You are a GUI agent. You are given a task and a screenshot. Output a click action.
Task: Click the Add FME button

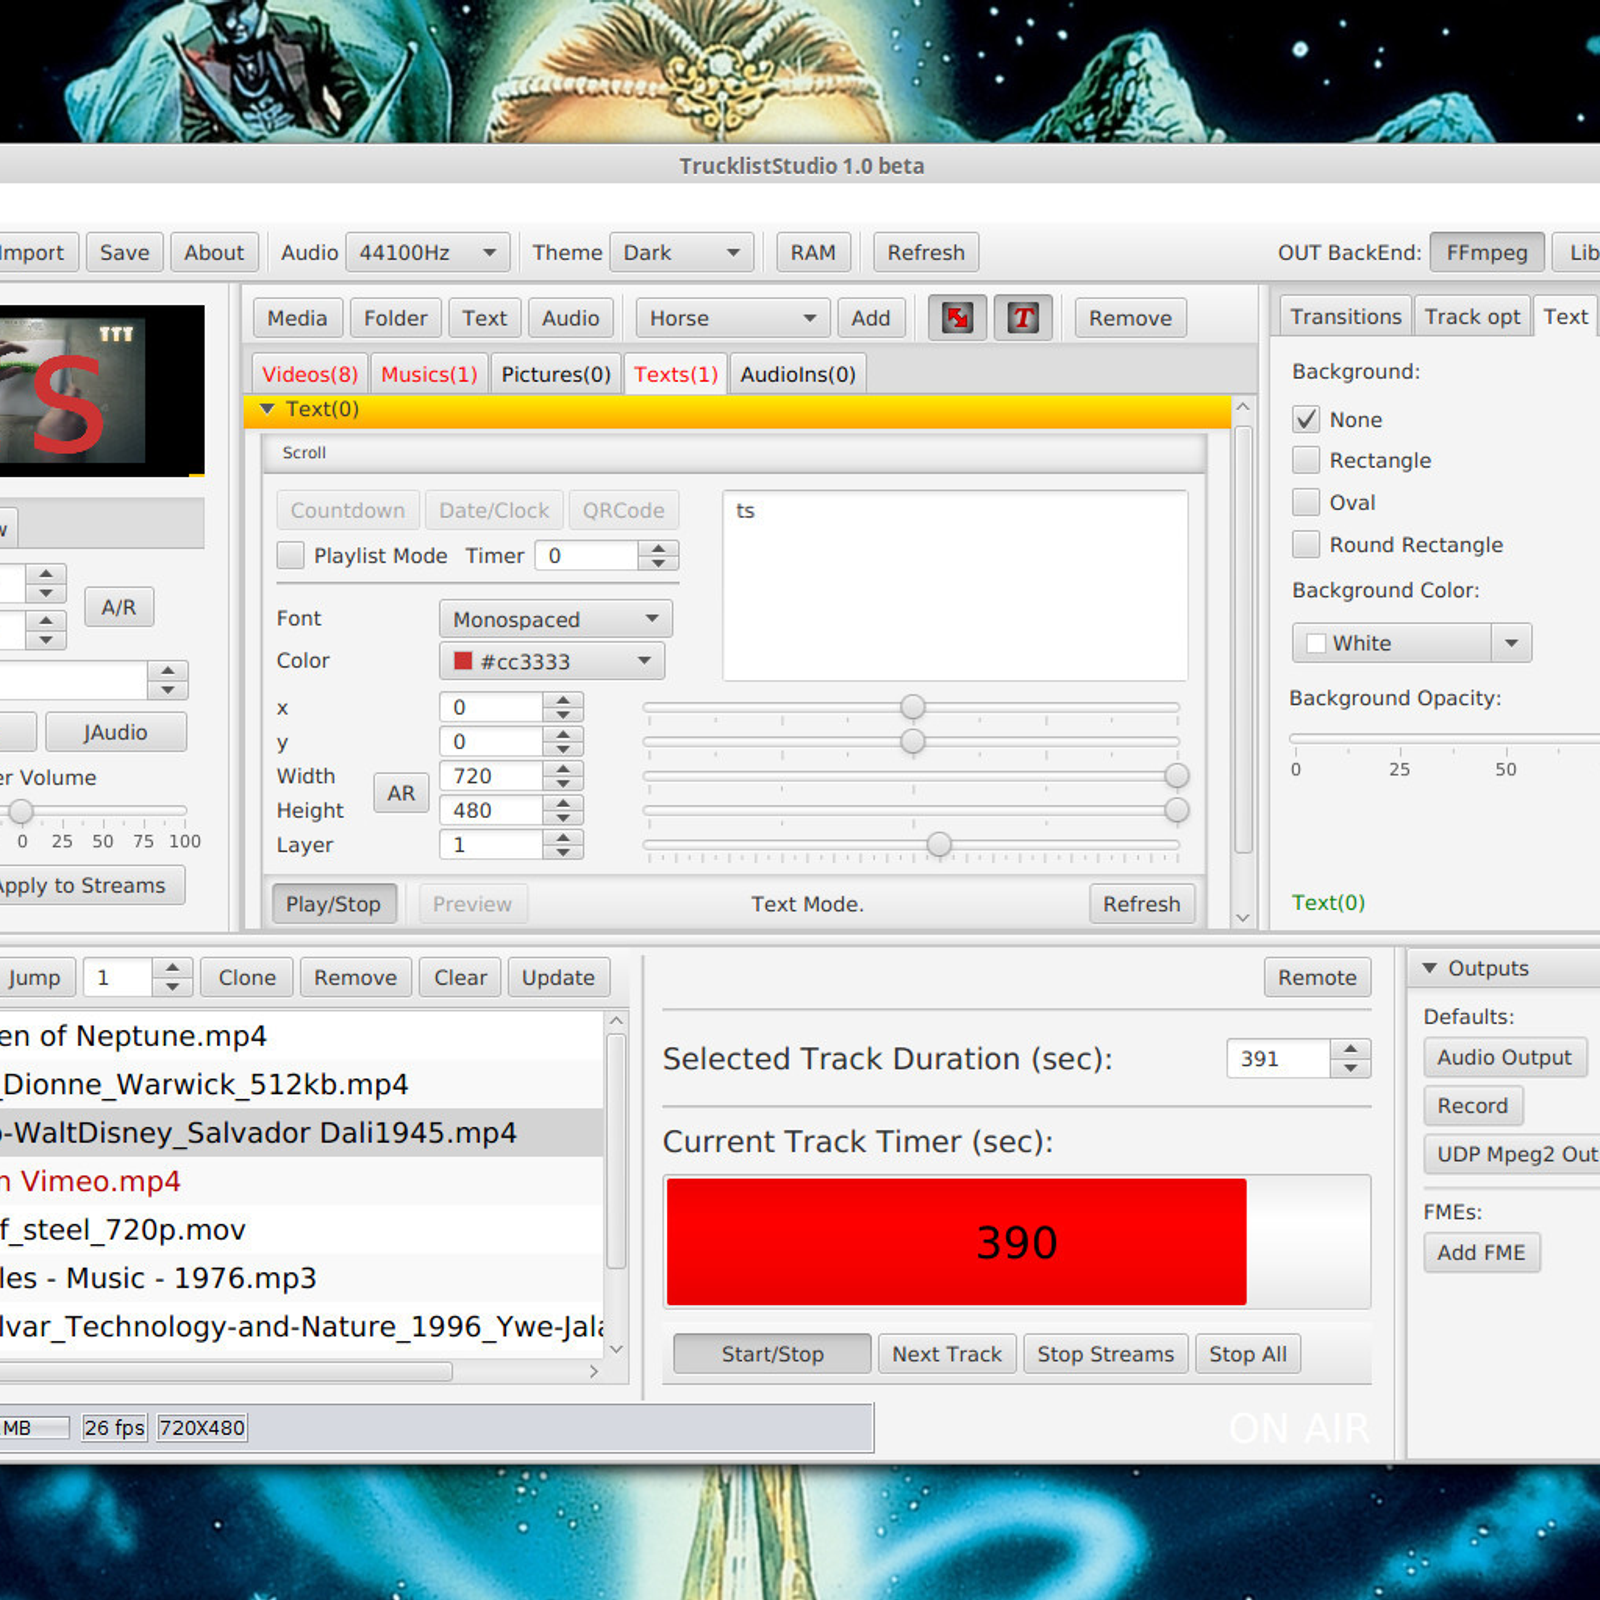click(1481, 1252)
